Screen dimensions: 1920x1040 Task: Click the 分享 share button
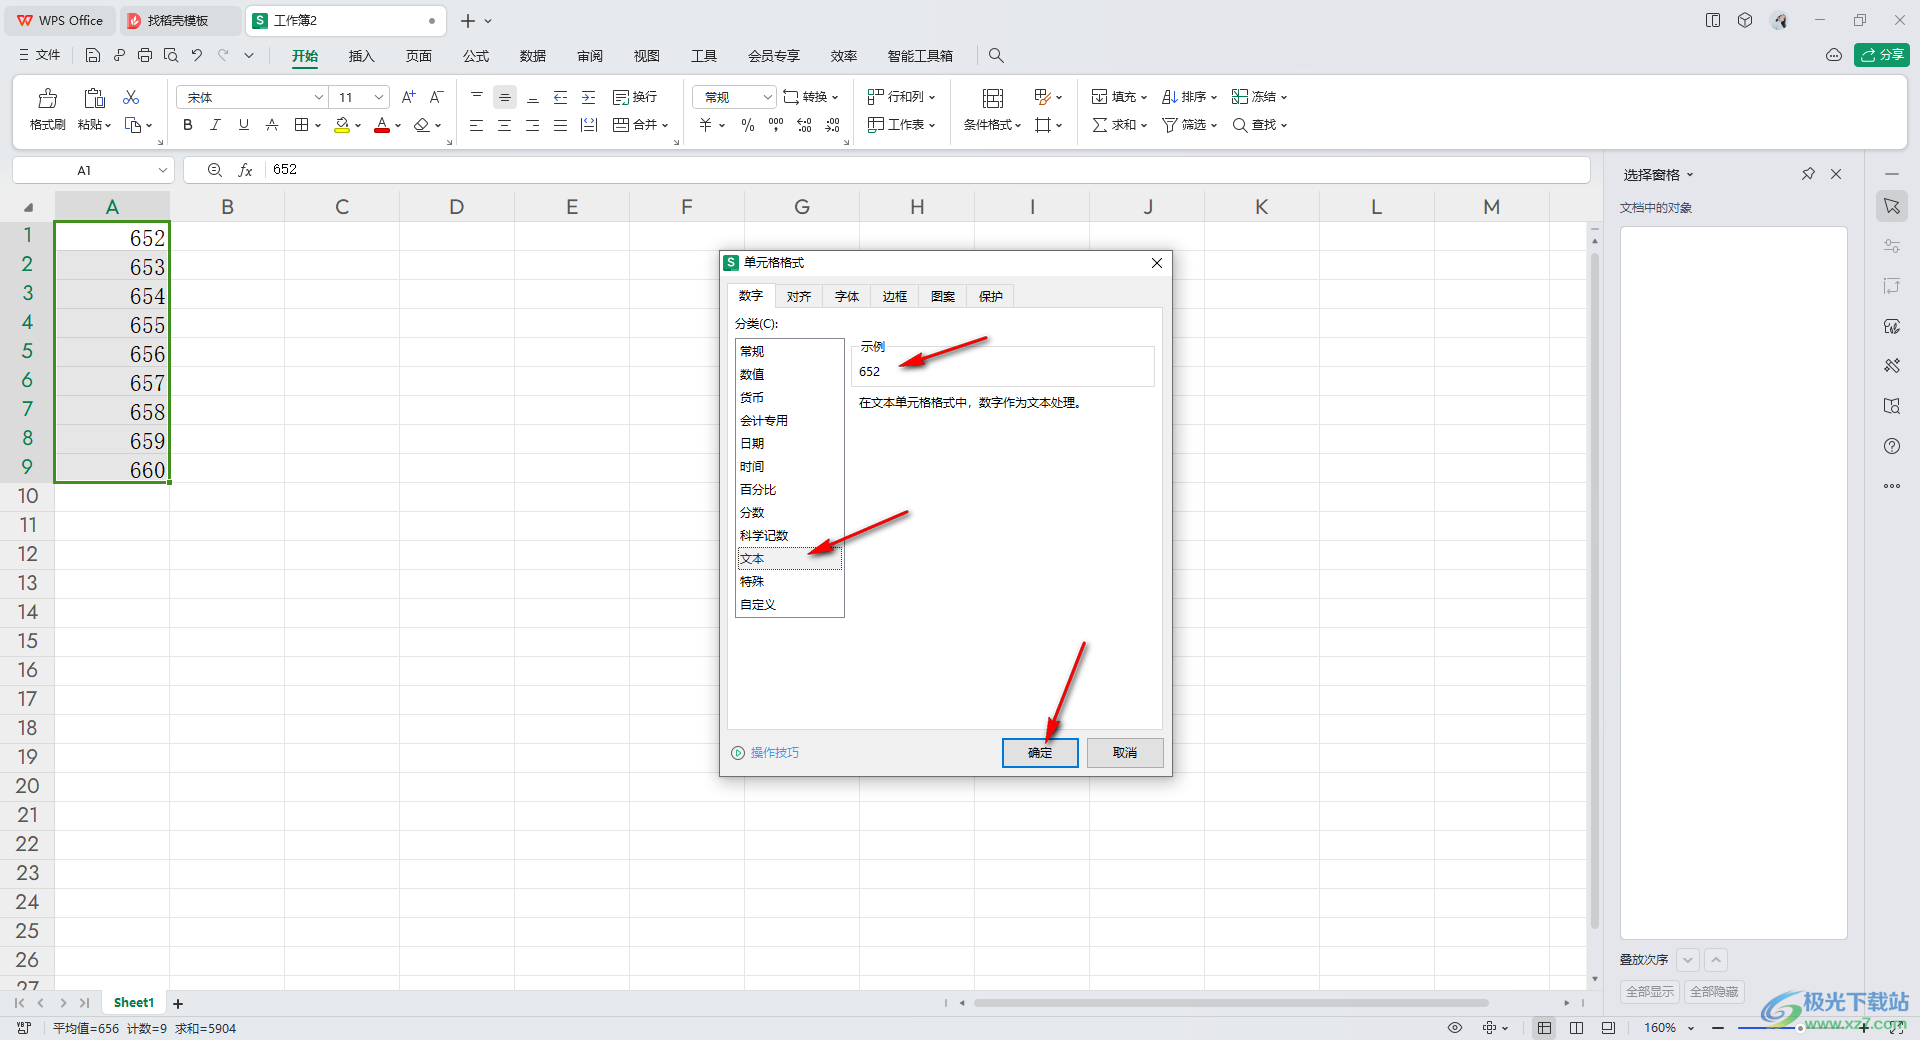1881,55
